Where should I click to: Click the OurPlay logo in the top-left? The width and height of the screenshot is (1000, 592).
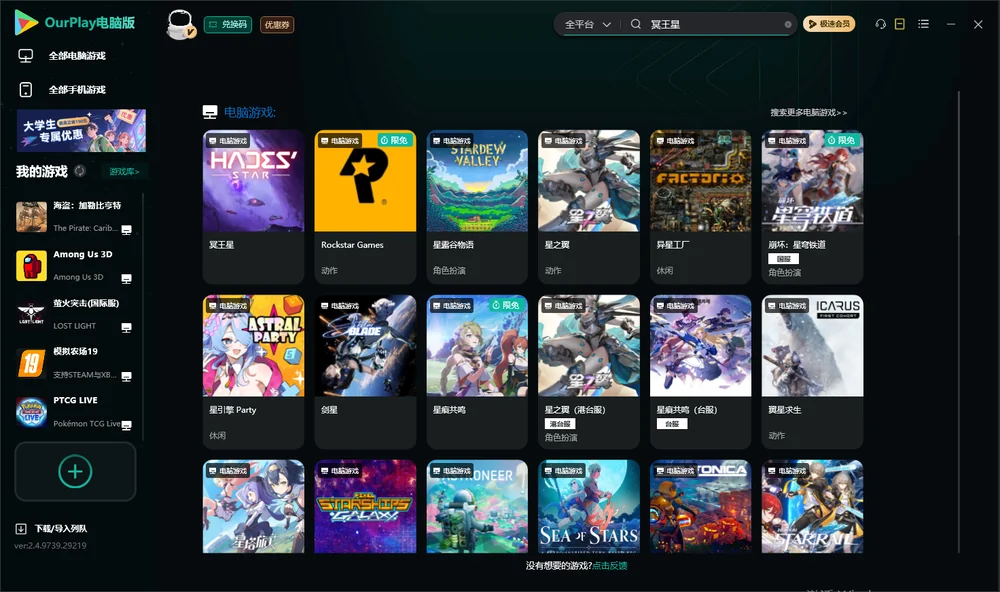[x=75, y=23]
